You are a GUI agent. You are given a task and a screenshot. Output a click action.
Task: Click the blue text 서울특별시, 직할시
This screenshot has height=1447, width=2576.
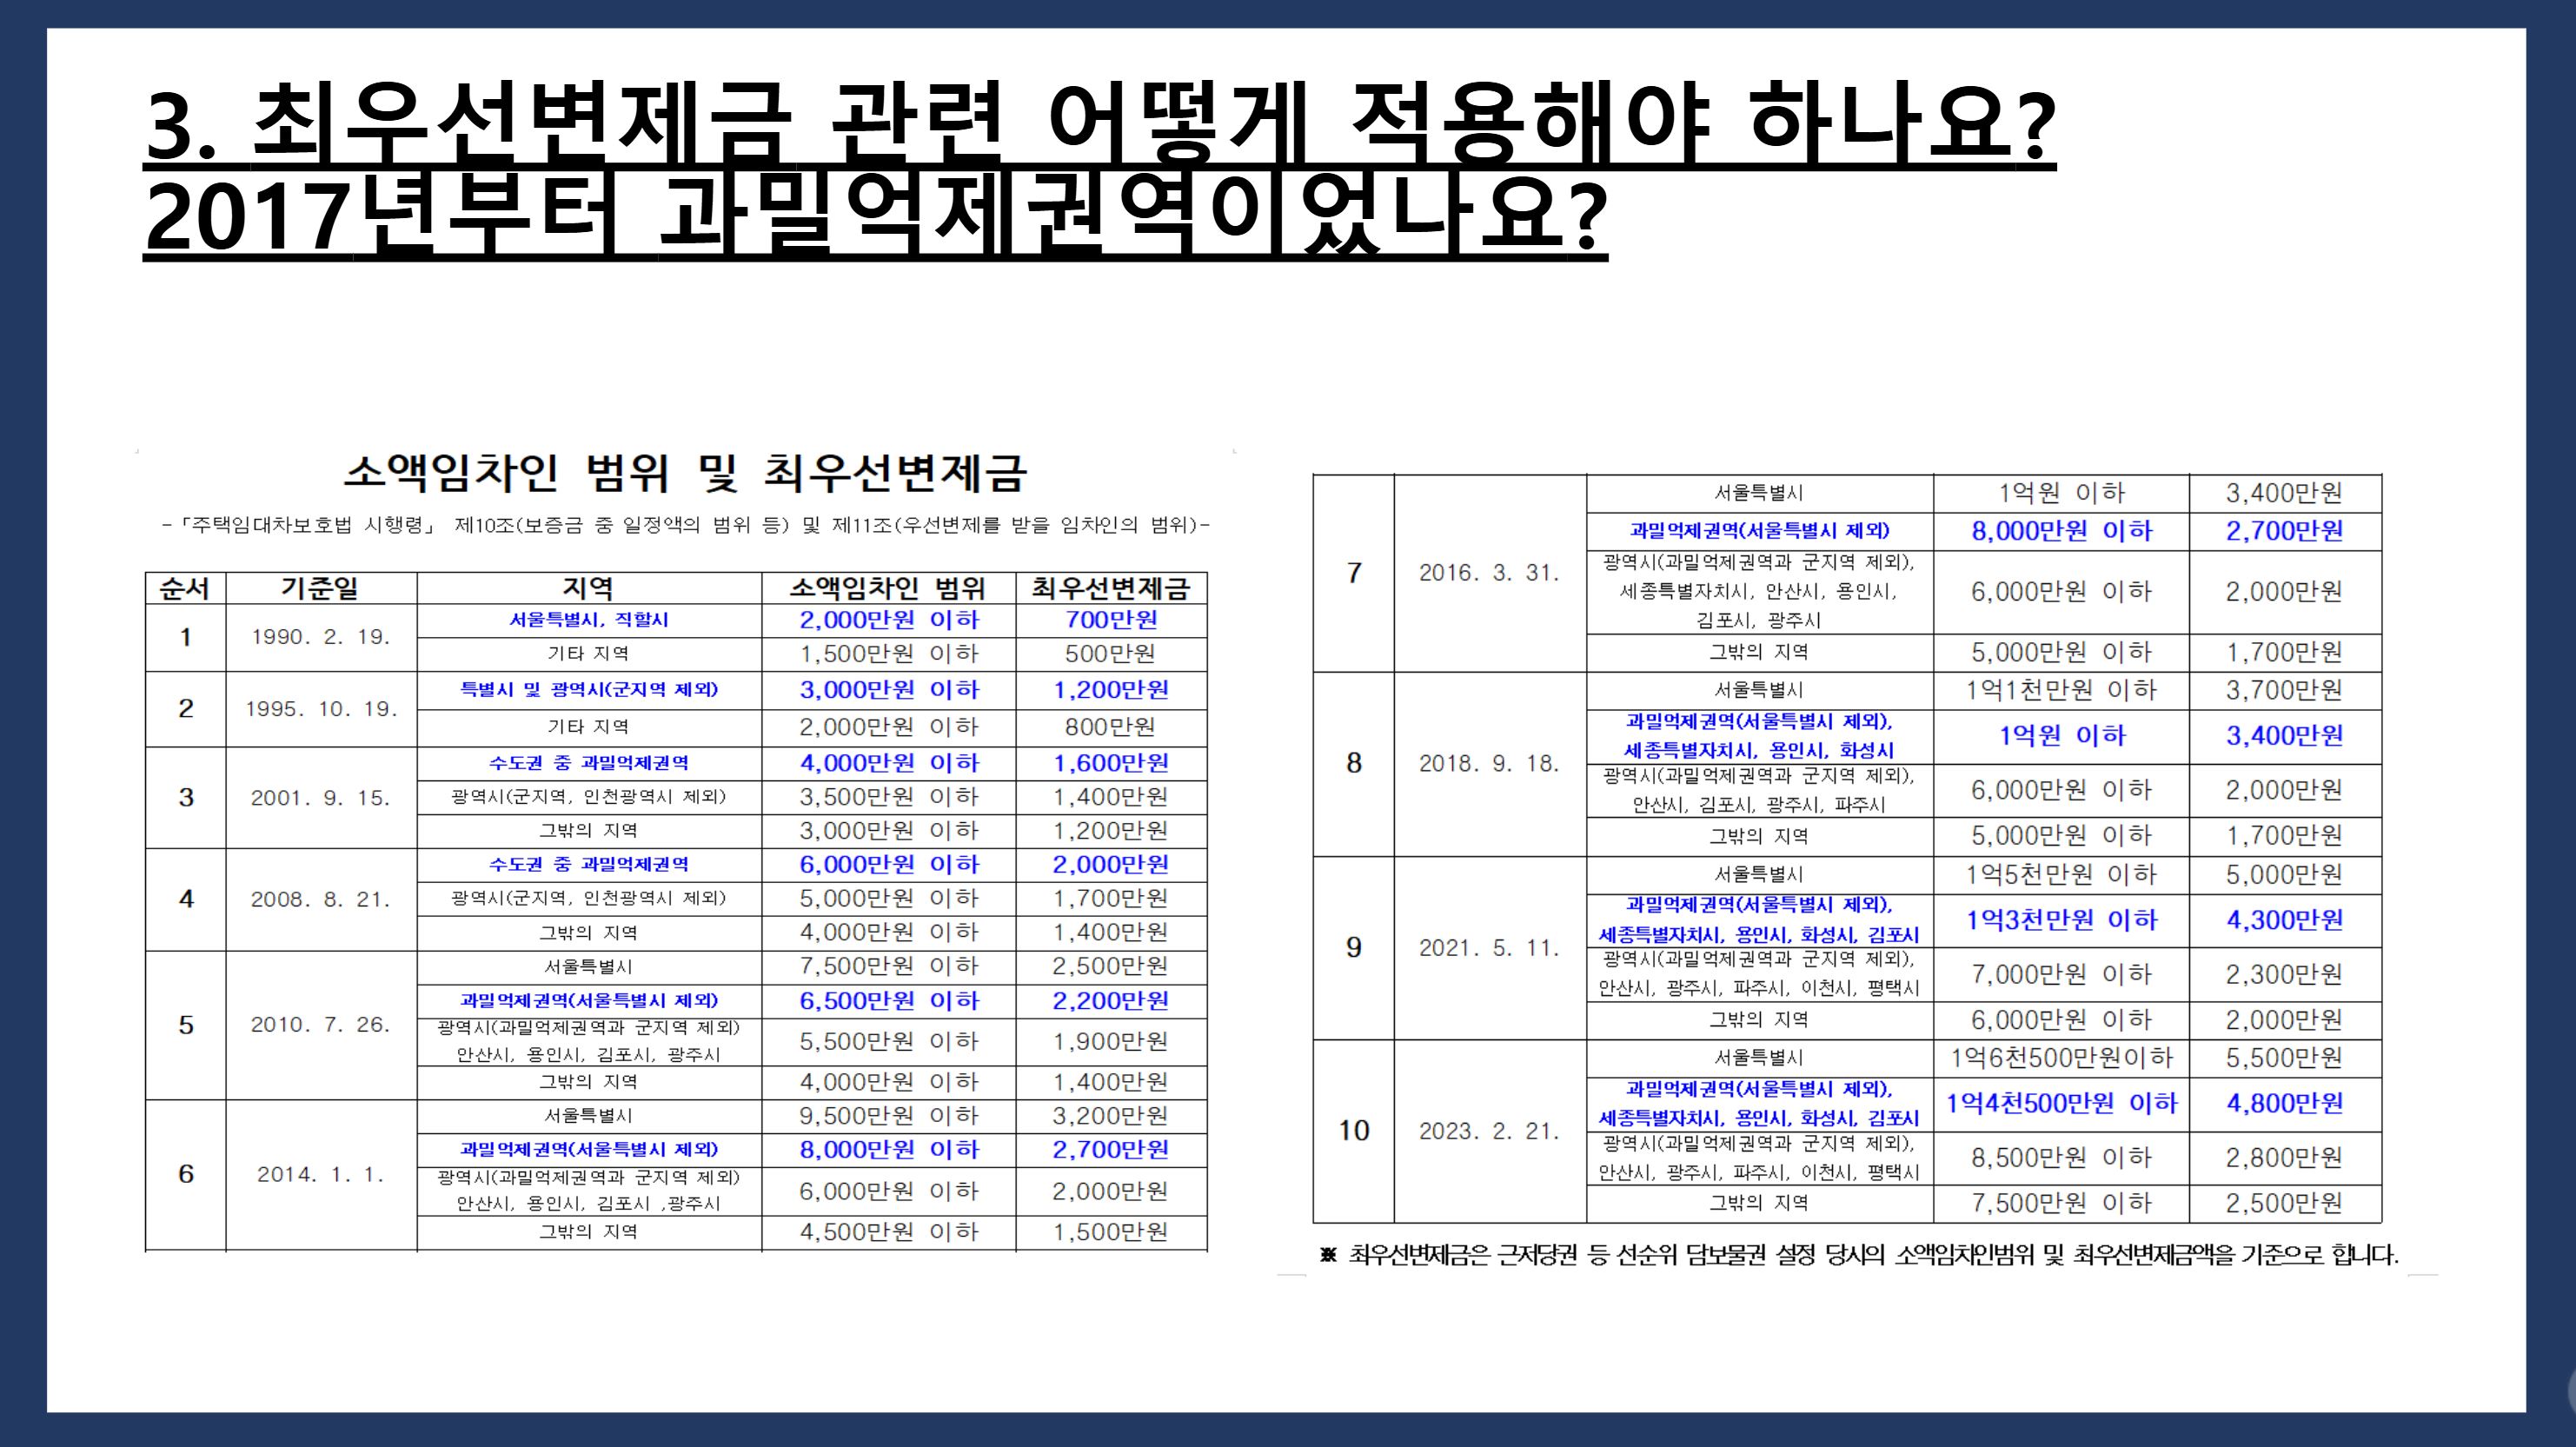click(x=588, y=620)
